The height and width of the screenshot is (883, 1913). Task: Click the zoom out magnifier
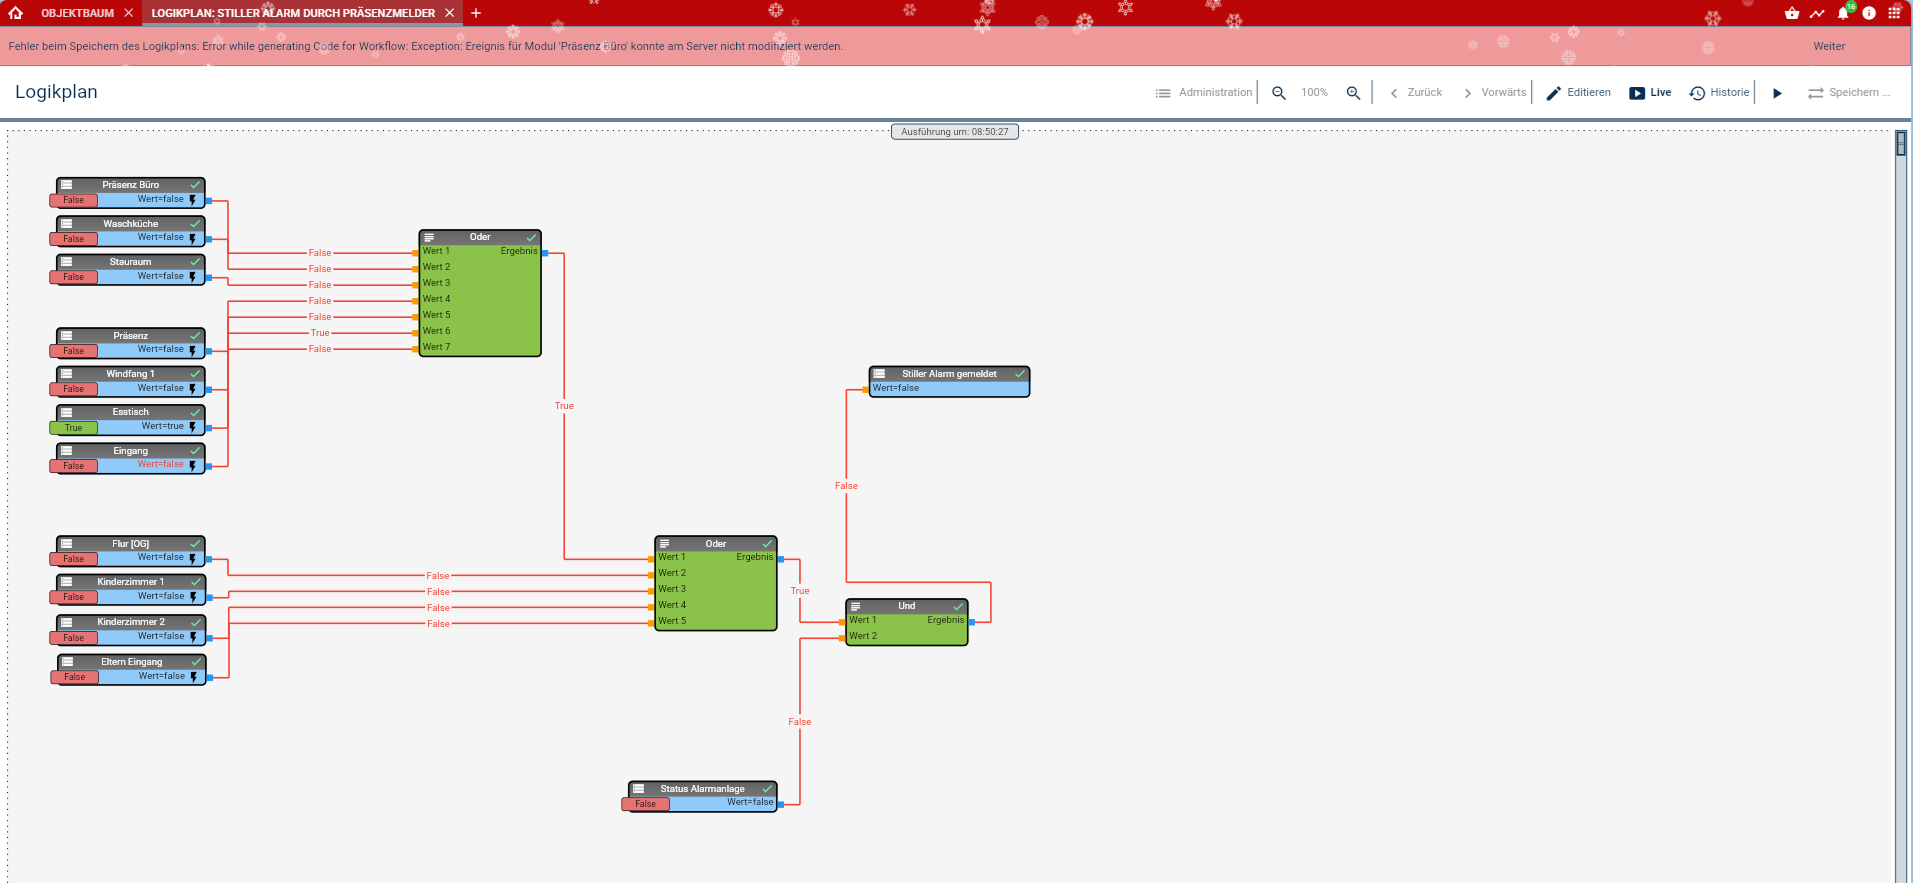click(1278, 93)
